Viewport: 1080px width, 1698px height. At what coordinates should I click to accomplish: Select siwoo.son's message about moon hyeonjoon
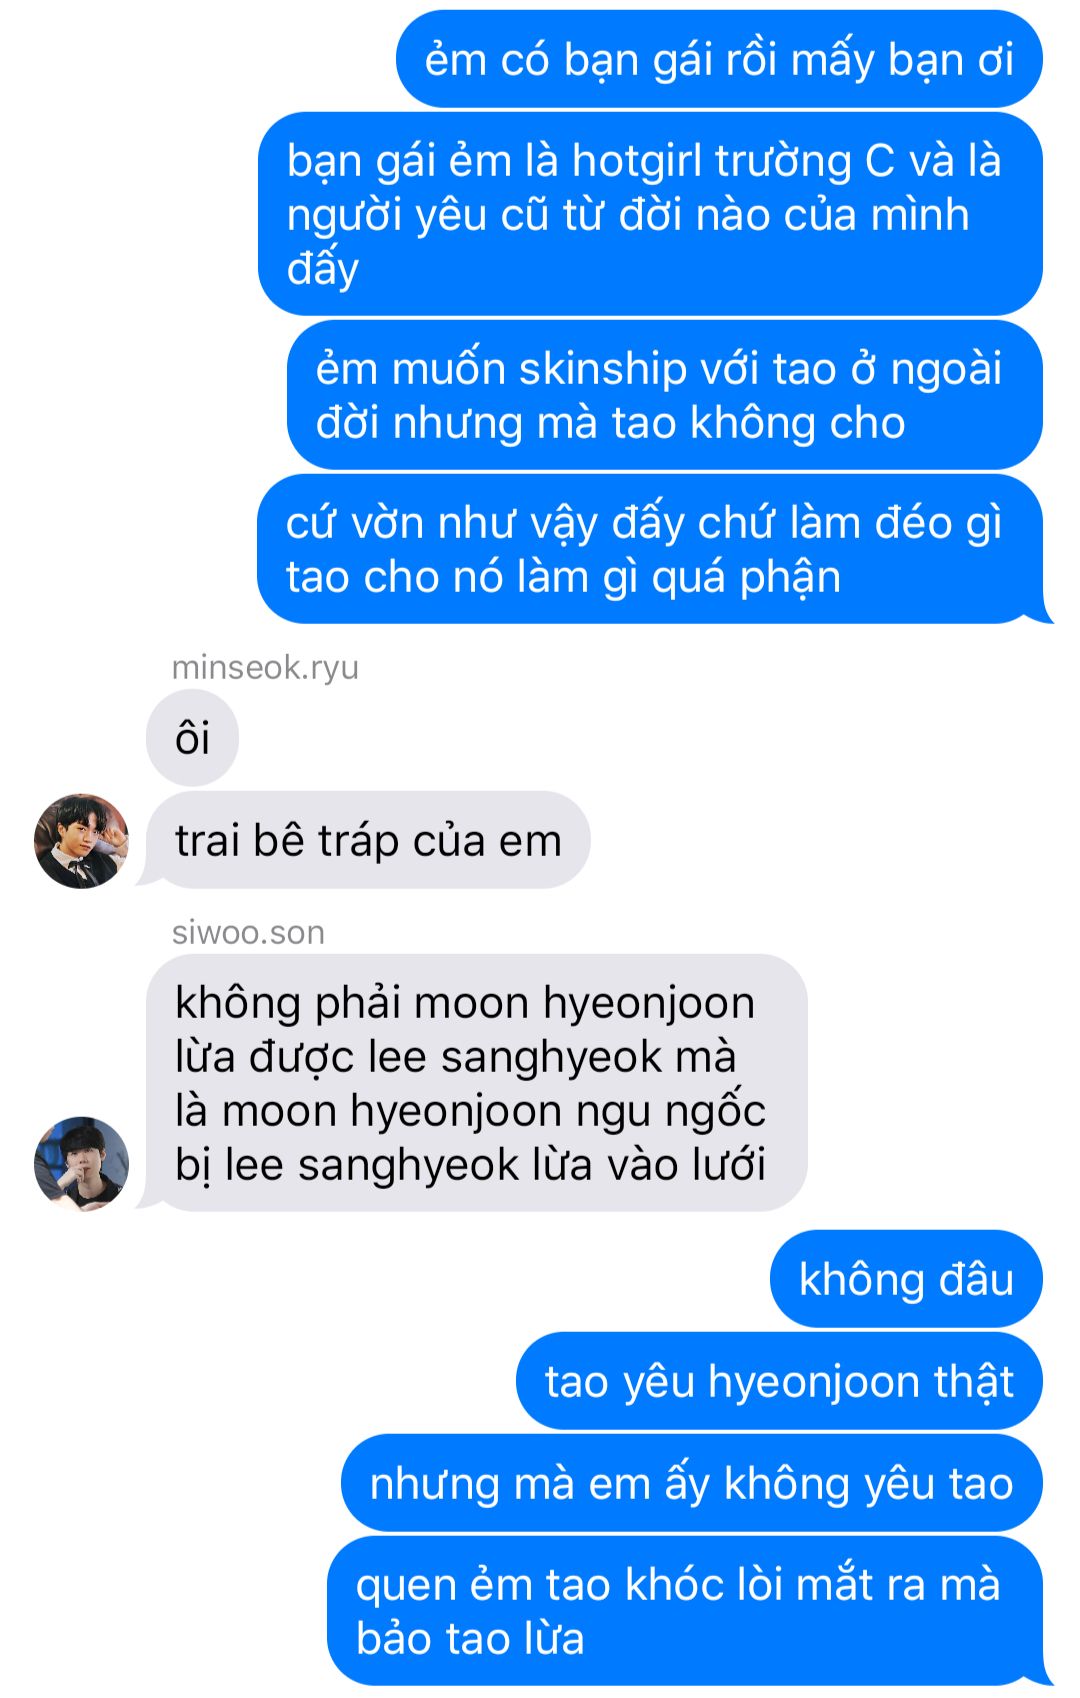pyautogui.click(x=476, y=1083)
